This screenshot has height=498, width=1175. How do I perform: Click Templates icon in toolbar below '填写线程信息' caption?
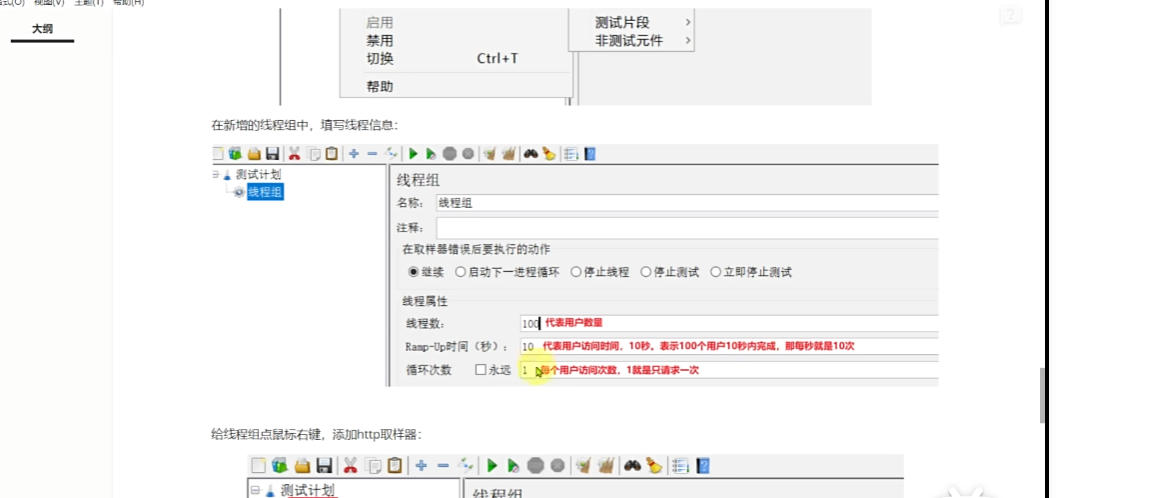235,154
